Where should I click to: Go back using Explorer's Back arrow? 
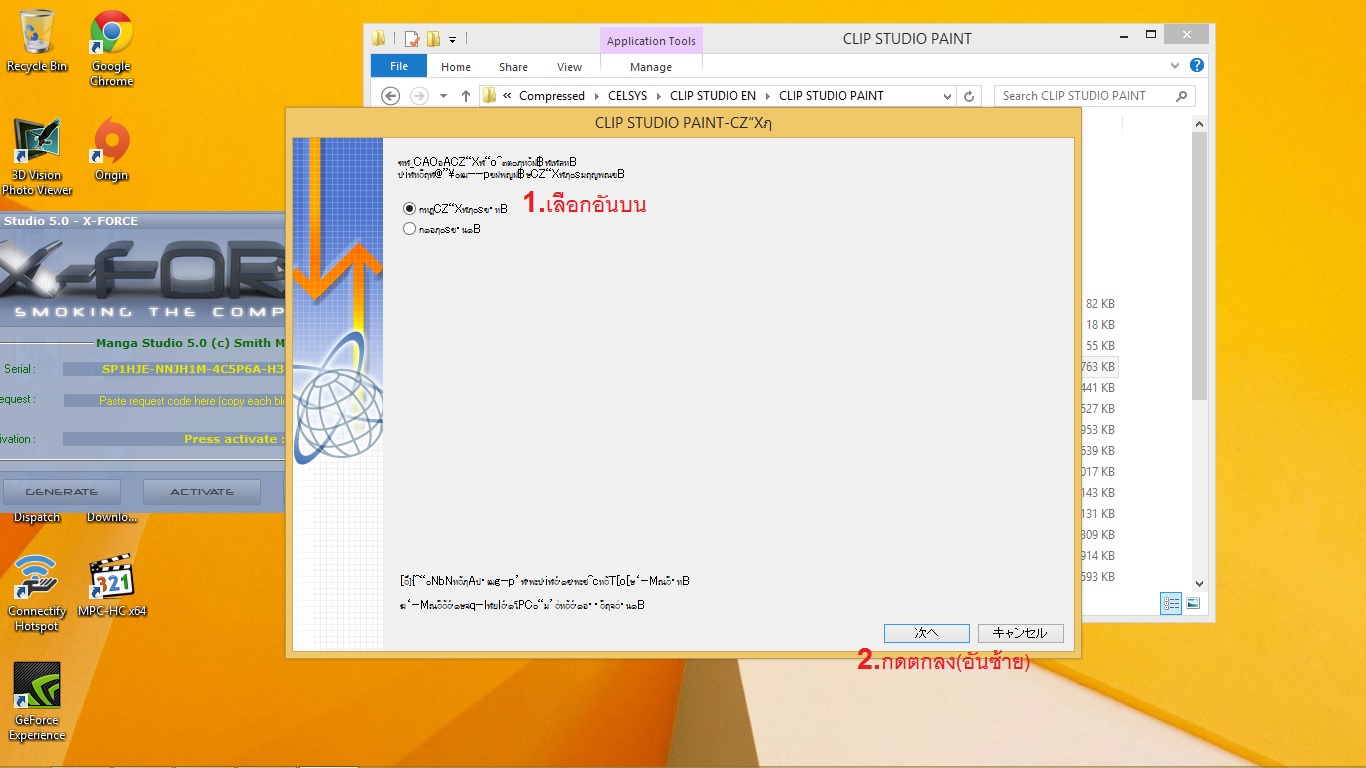pos(391,96)
